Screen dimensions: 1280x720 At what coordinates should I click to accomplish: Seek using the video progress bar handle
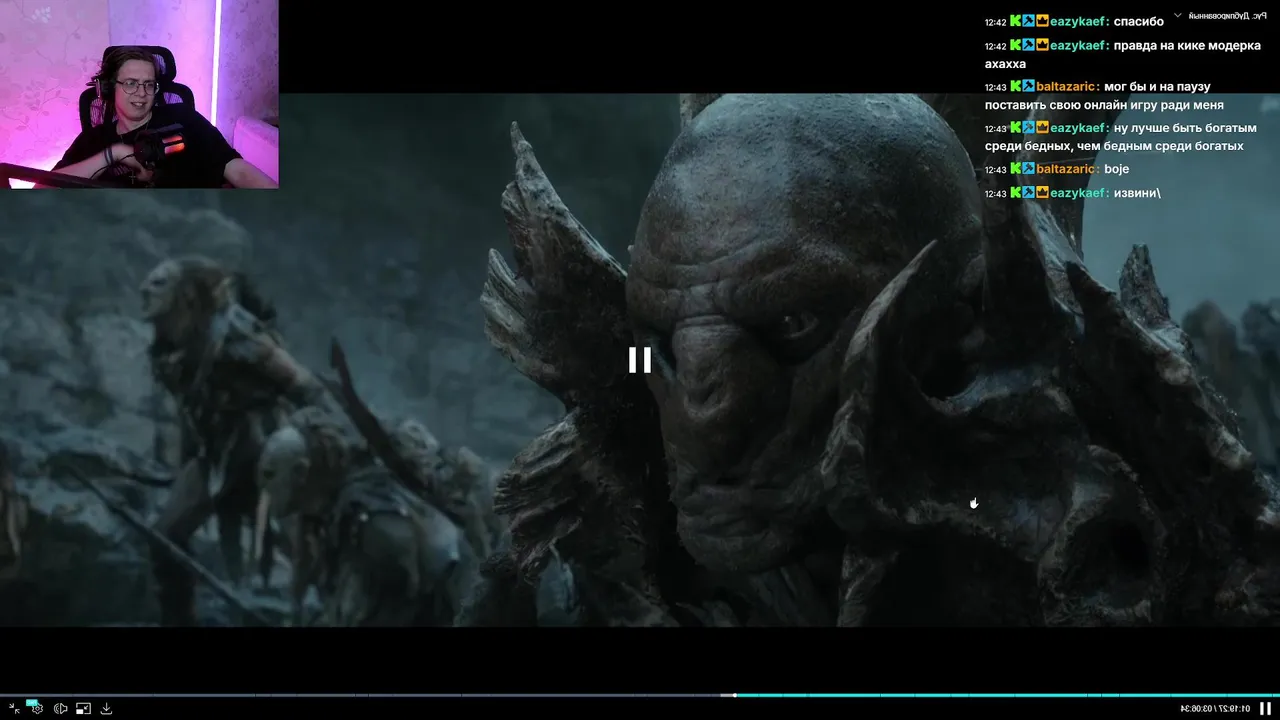pyautogui.click(x=735, y=695)
